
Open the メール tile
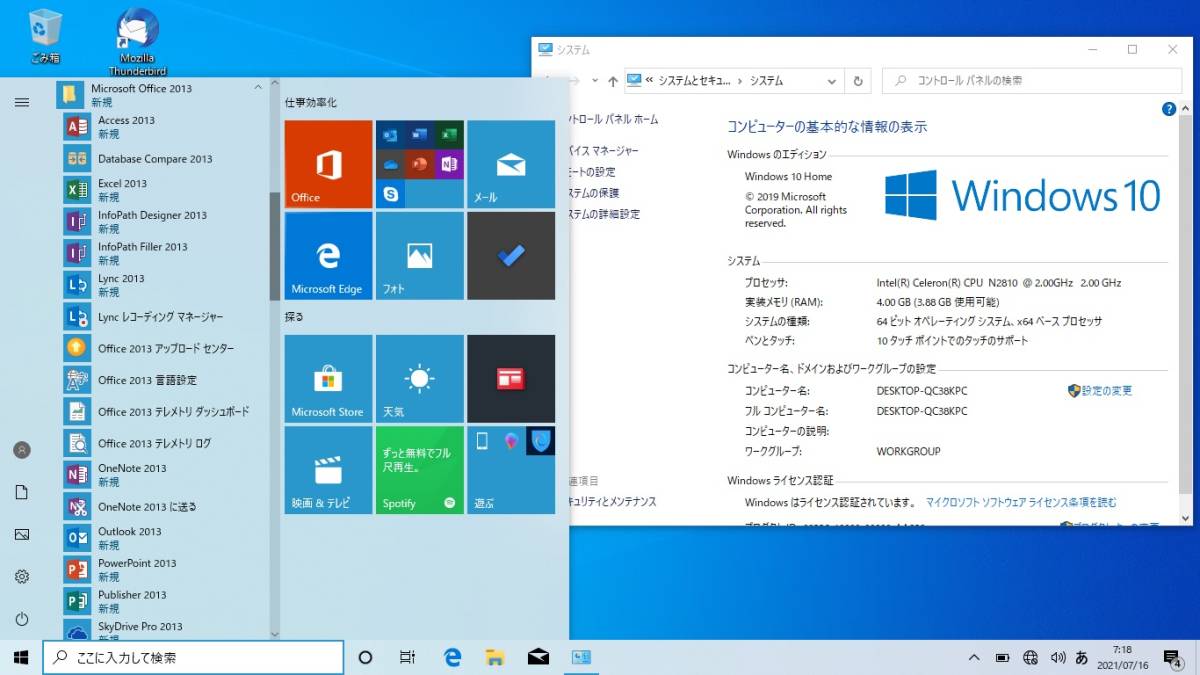coord(511,164)
